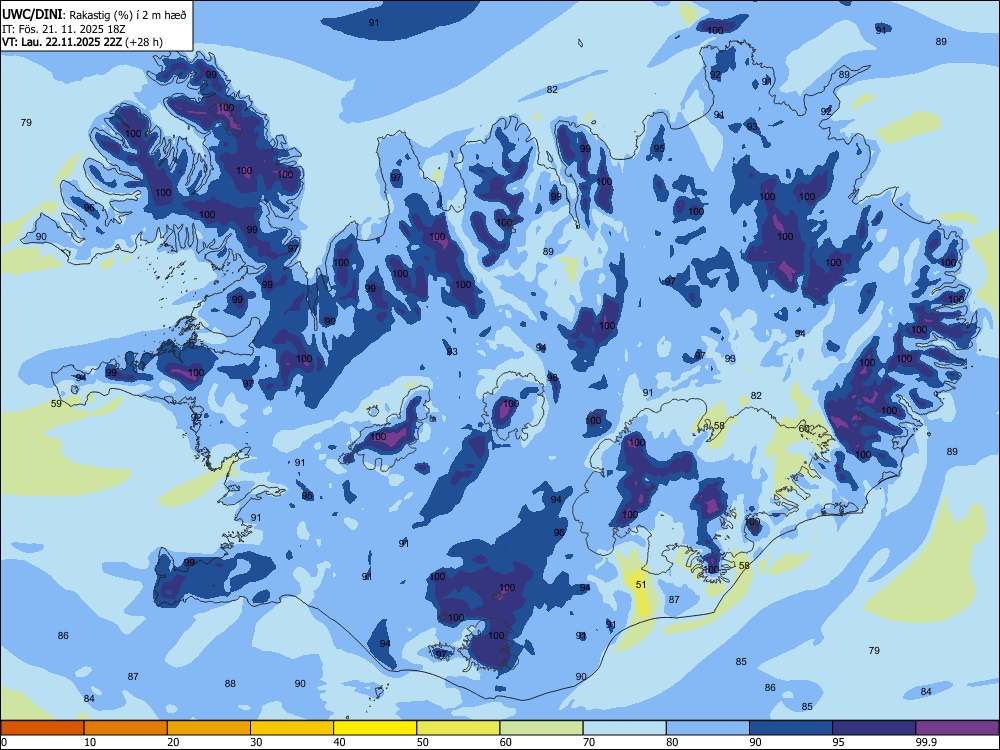Select the 20–30 amber legend swatch
The height and width of the screenshot is (750, 1000).
coord(209,728)
